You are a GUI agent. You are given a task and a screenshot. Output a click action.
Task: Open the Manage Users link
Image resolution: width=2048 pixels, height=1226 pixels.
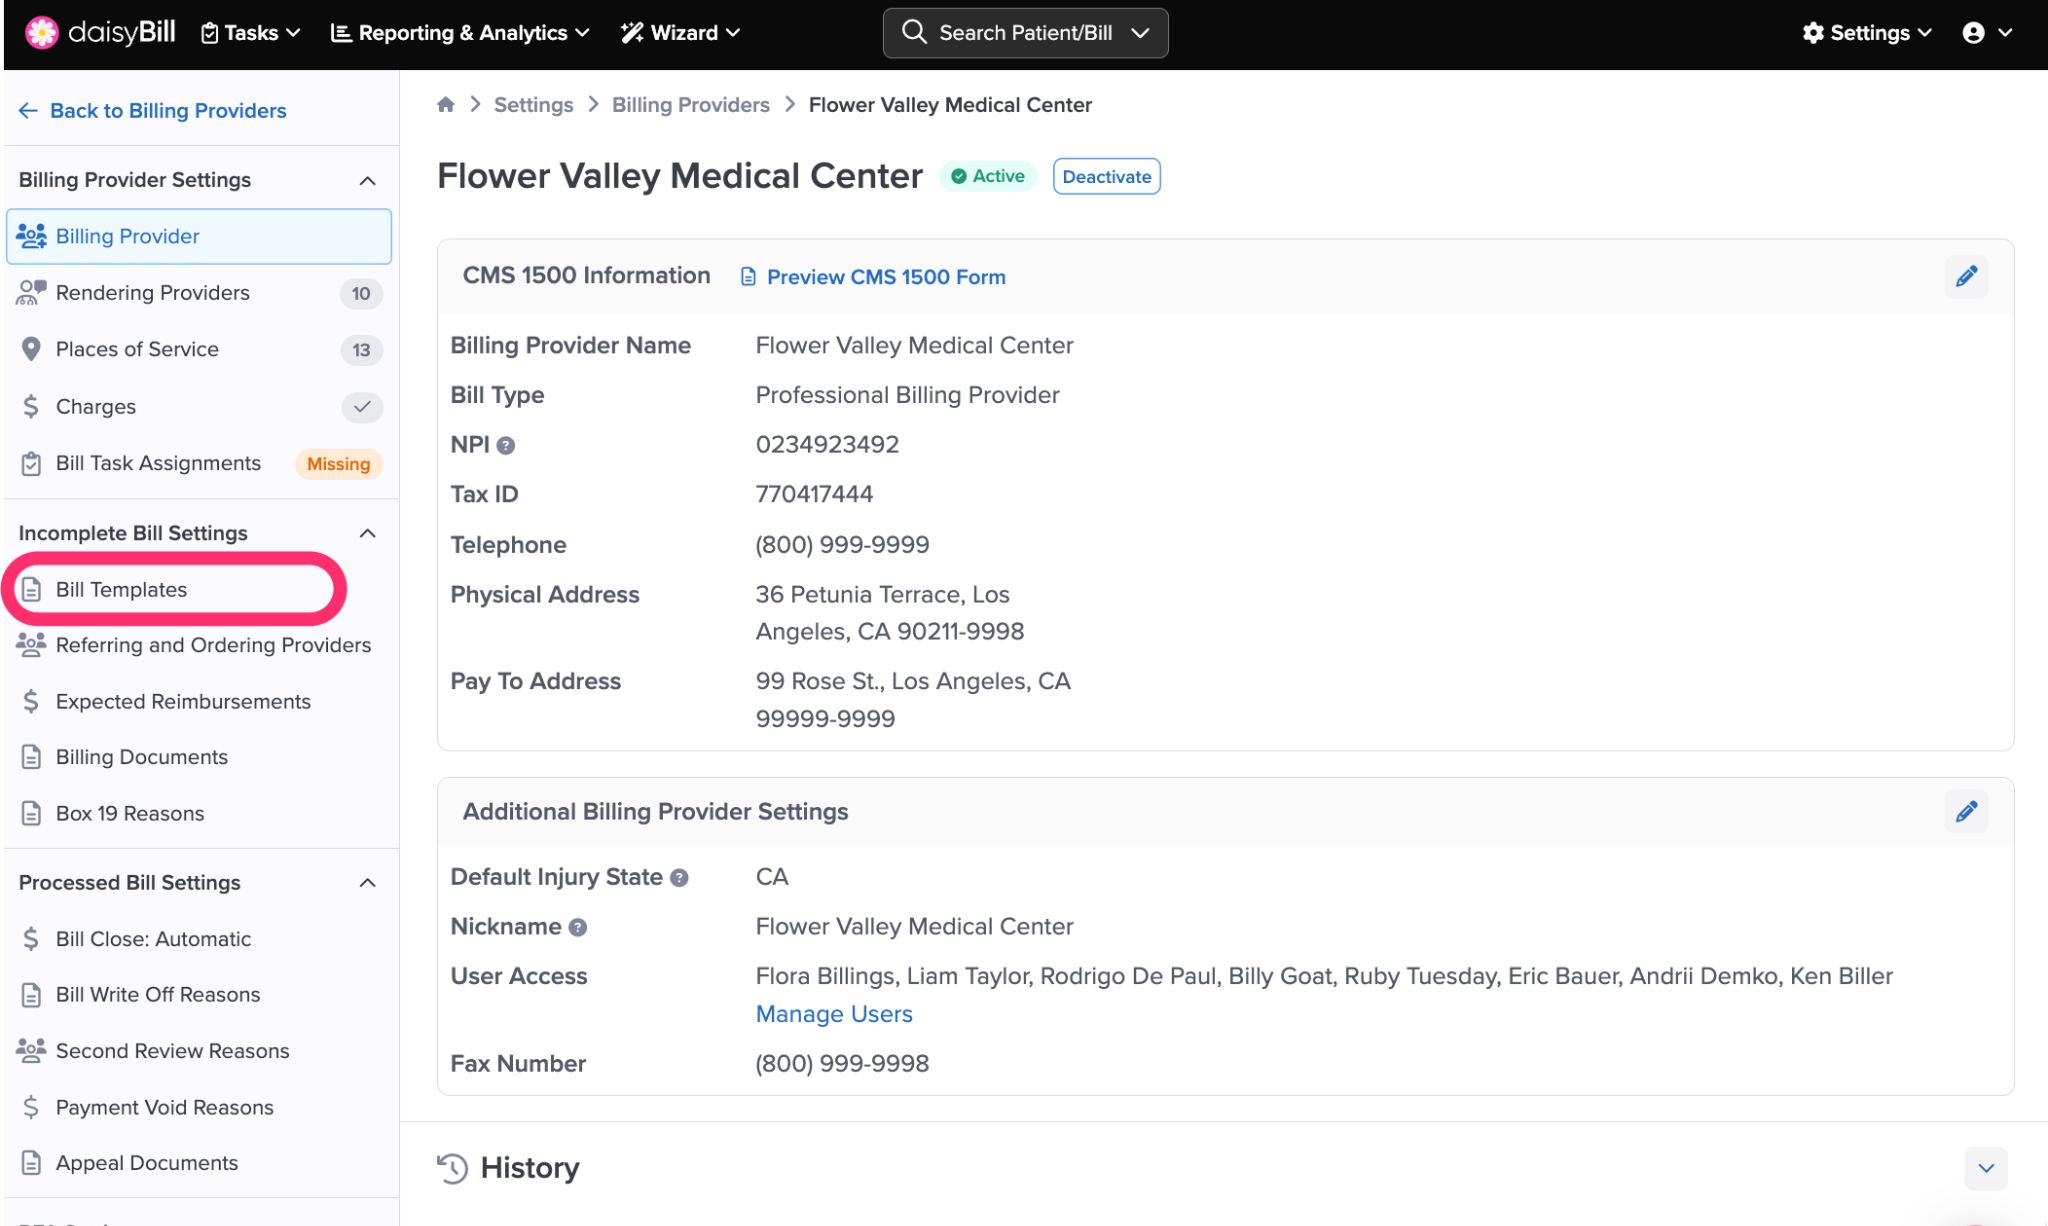pyautogui.click(x=834, y=1014)
